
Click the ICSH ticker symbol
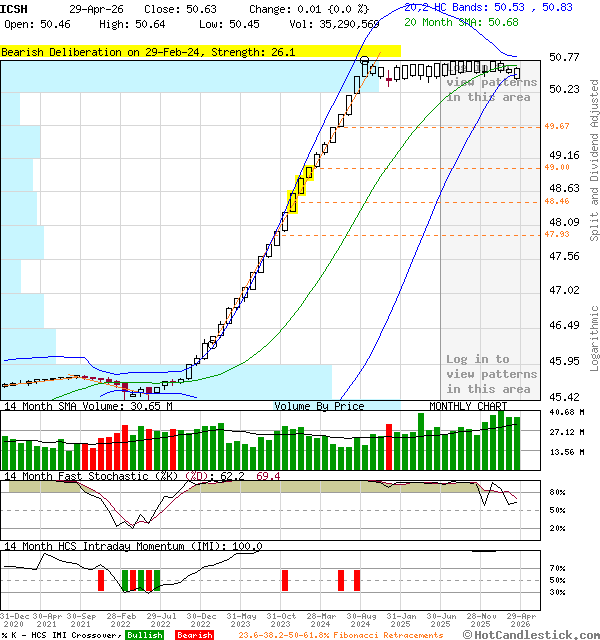pyautogui.click(x=15, y=9)
